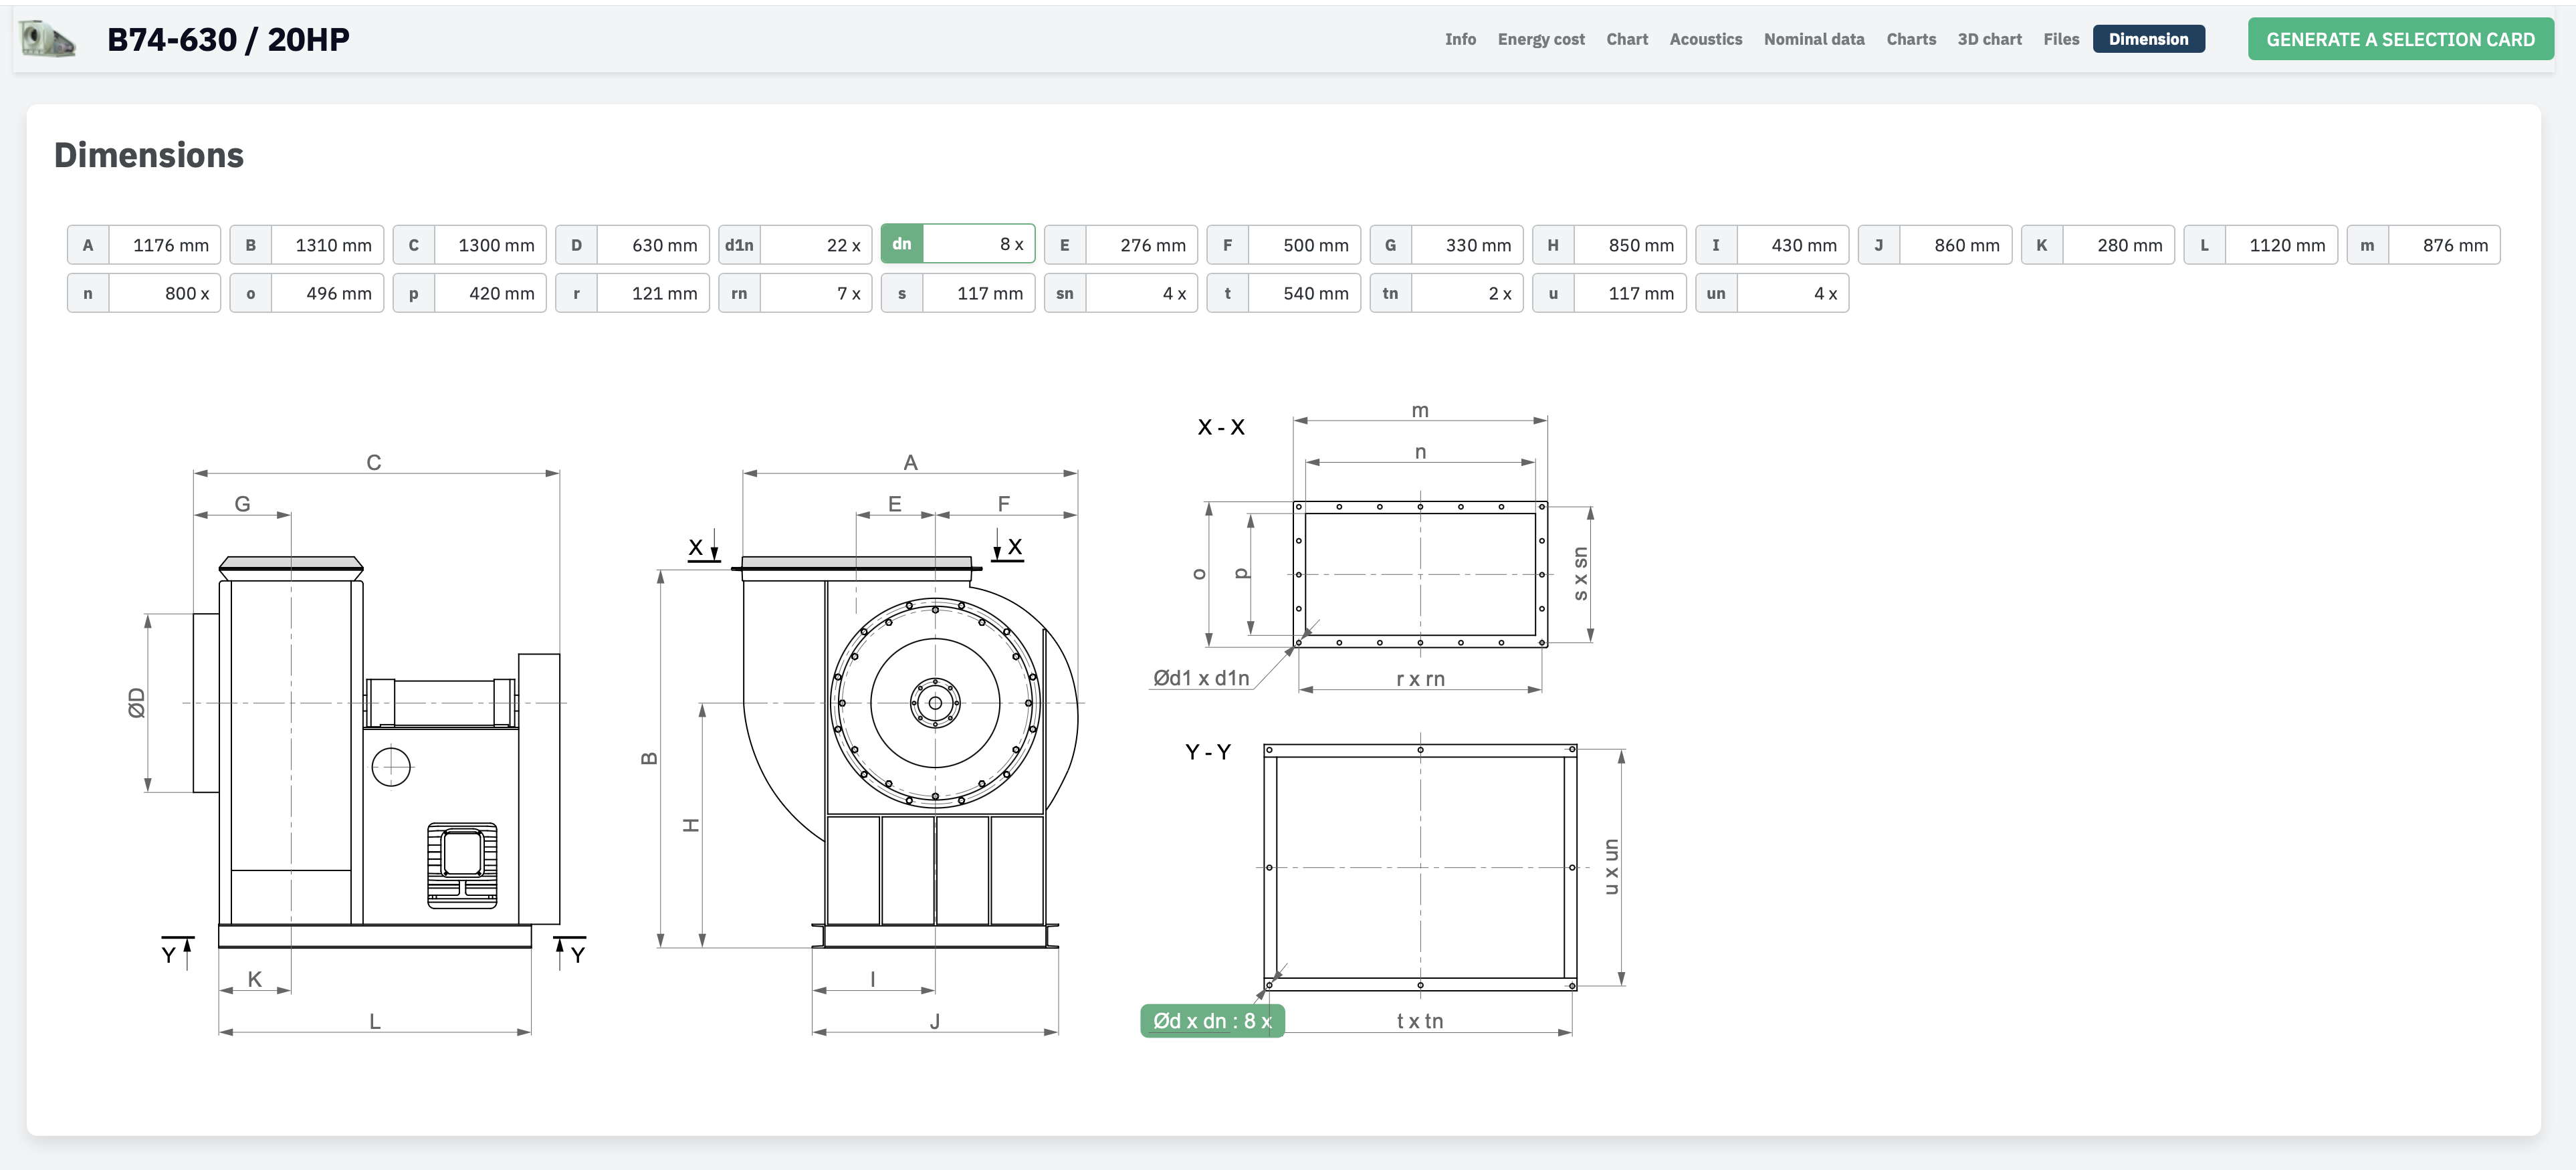Switch to the Chart tab

[1627, 39]
